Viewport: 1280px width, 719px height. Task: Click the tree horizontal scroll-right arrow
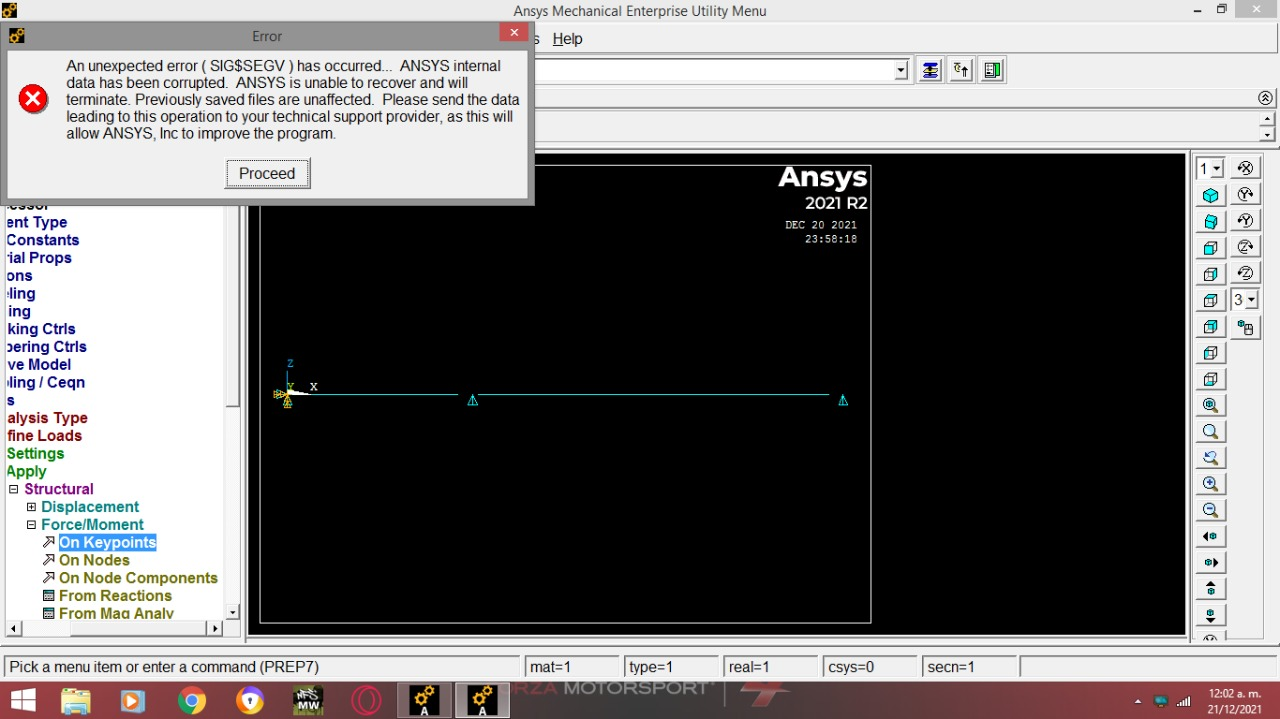[214, 628]
